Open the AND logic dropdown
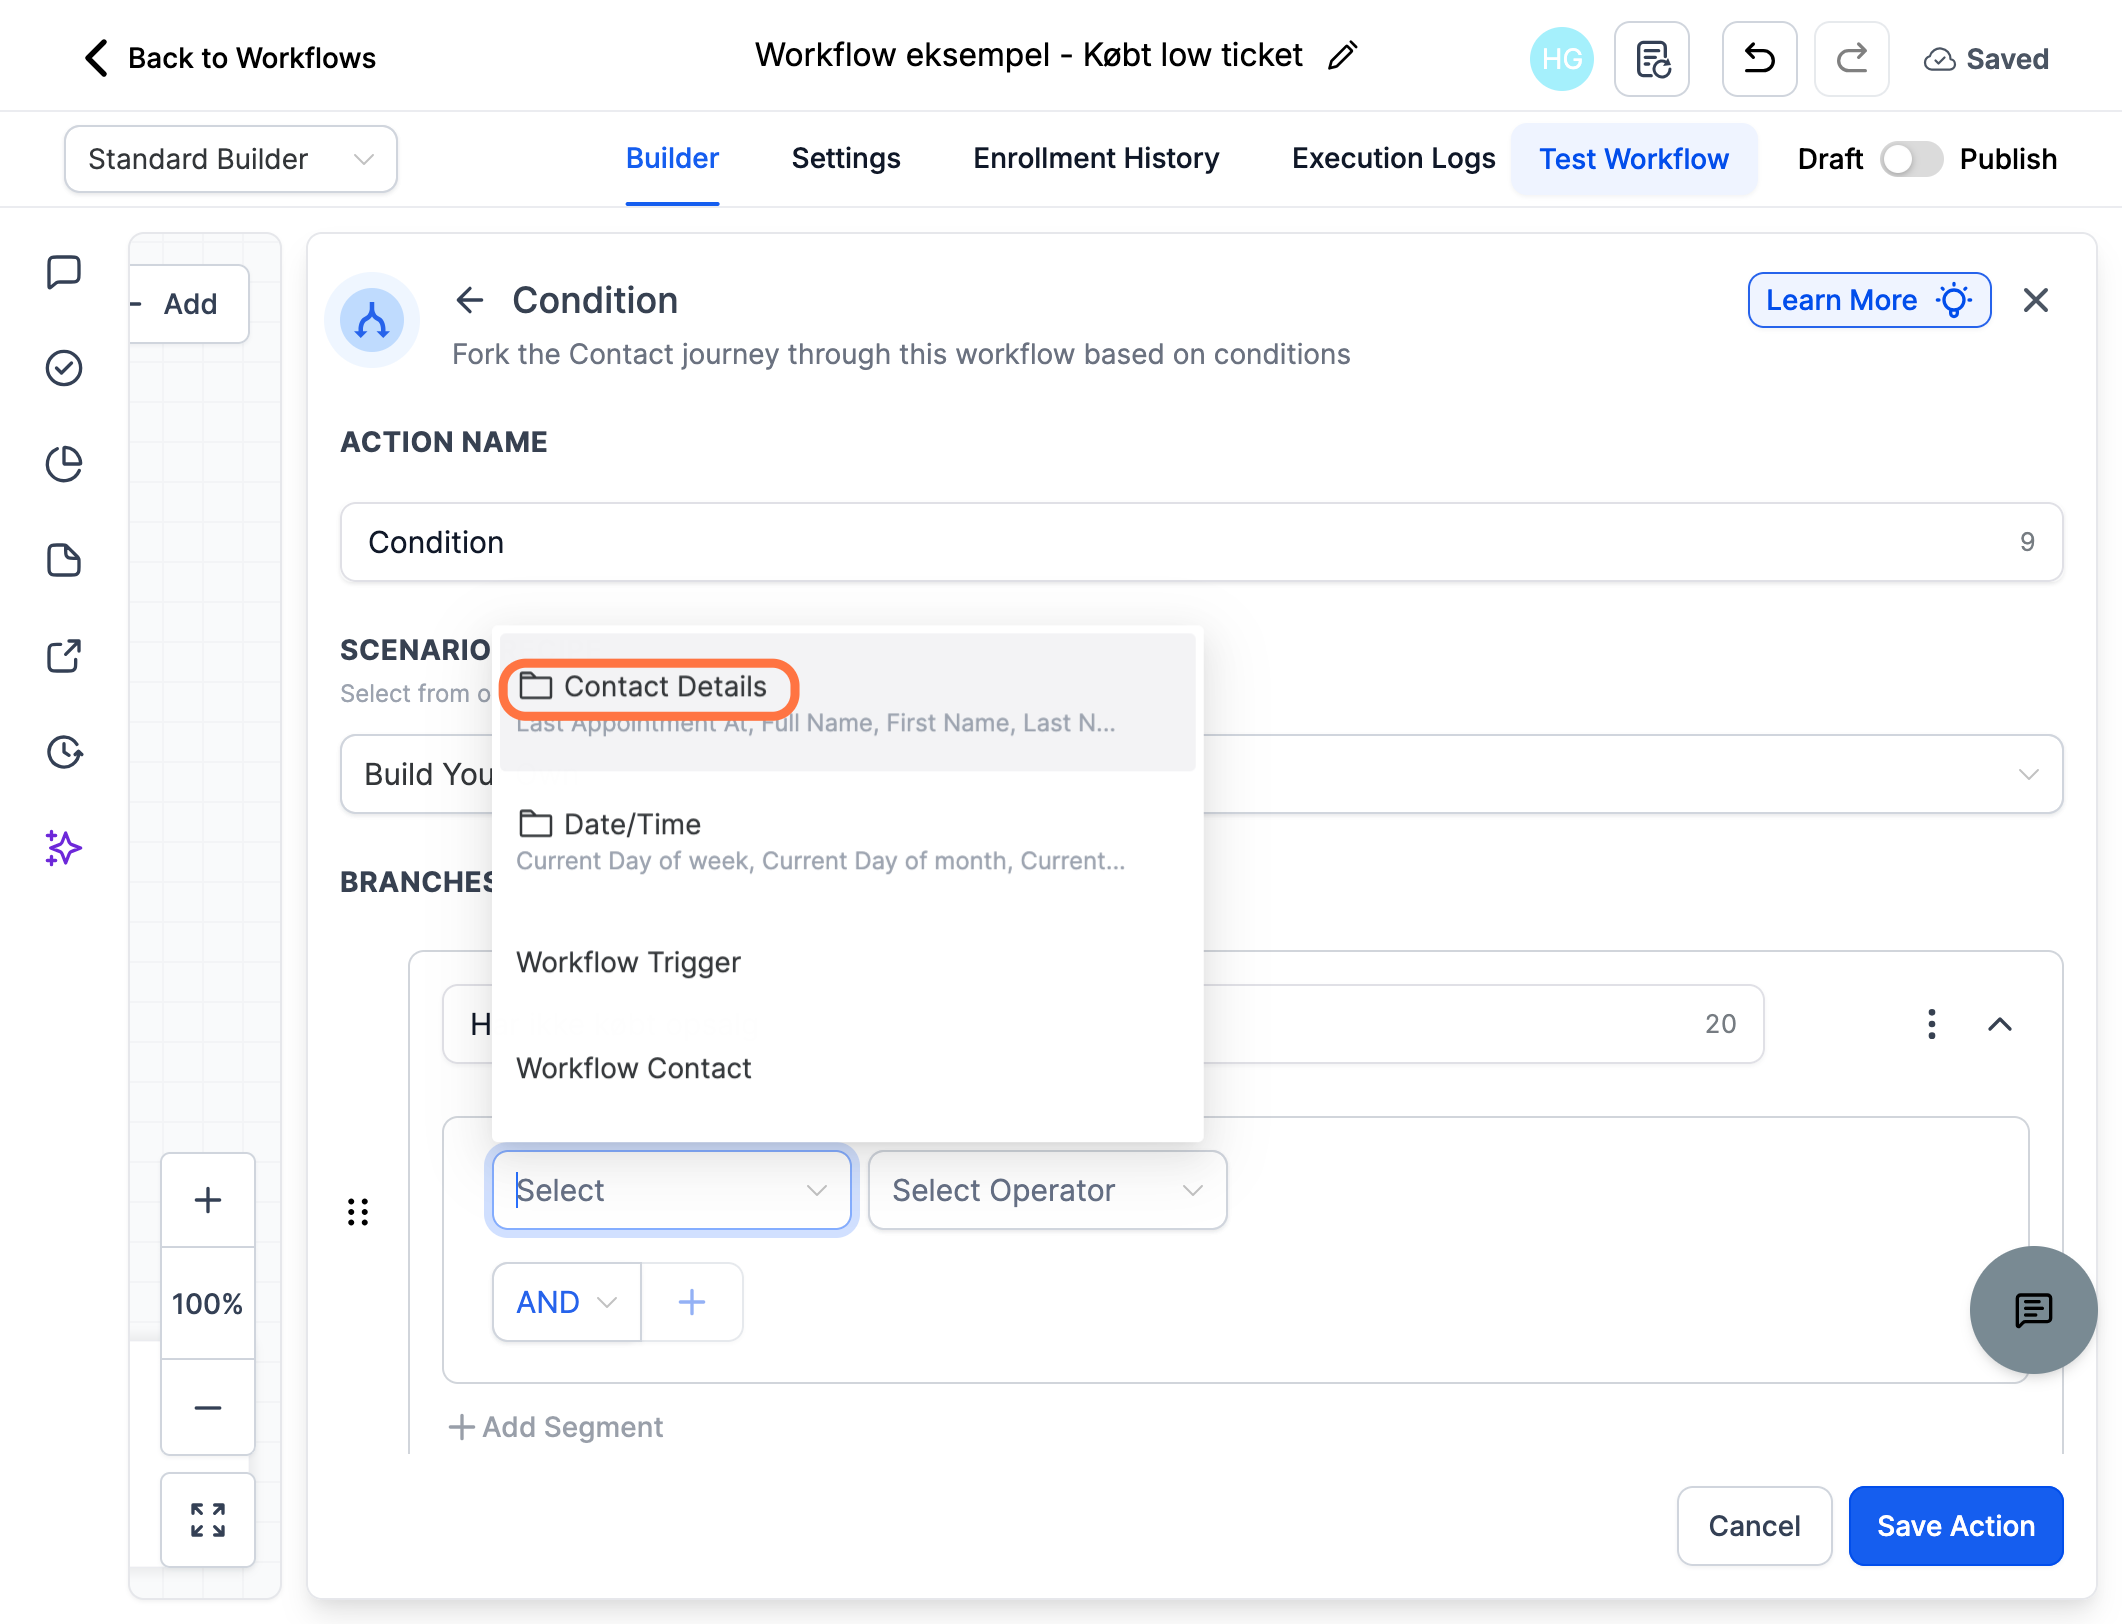The width and height of the screenshot is (2122, 1624). point(567,1302)
